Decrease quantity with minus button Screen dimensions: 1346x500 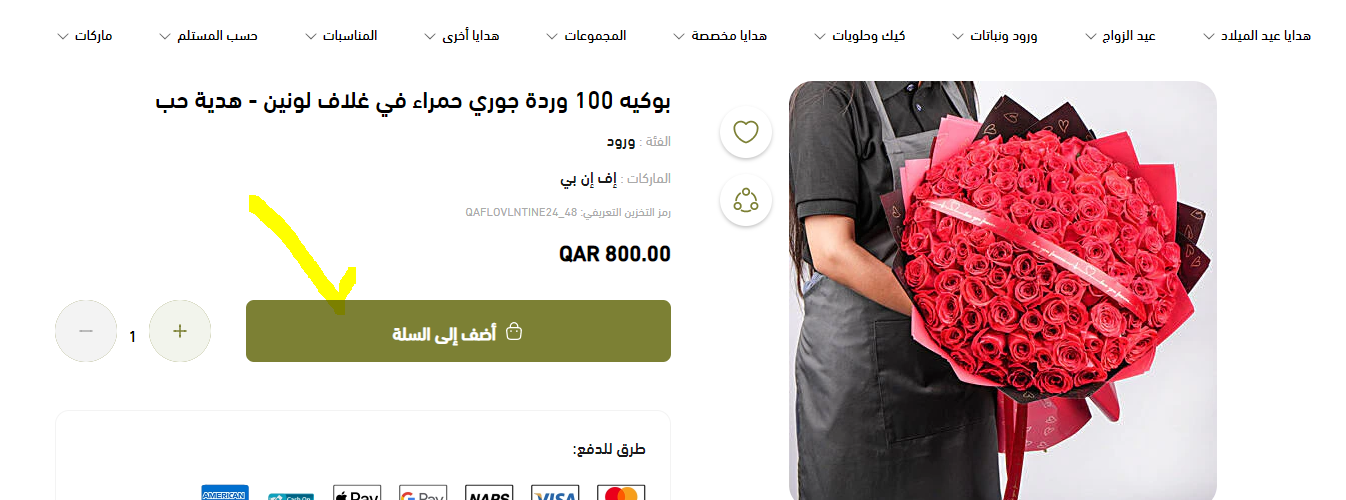tap(86, 331)
